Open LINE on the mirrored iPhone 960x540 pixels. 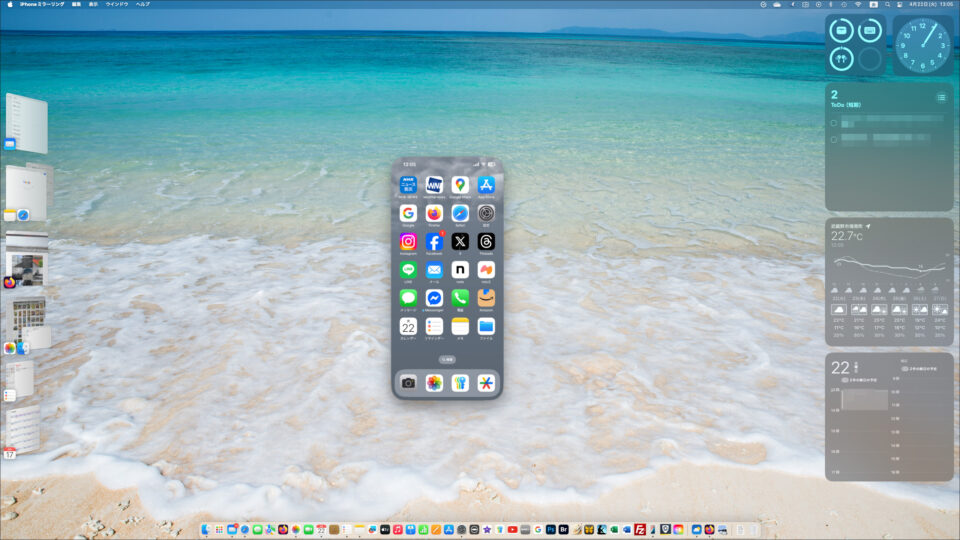click(x=408, y=270)
